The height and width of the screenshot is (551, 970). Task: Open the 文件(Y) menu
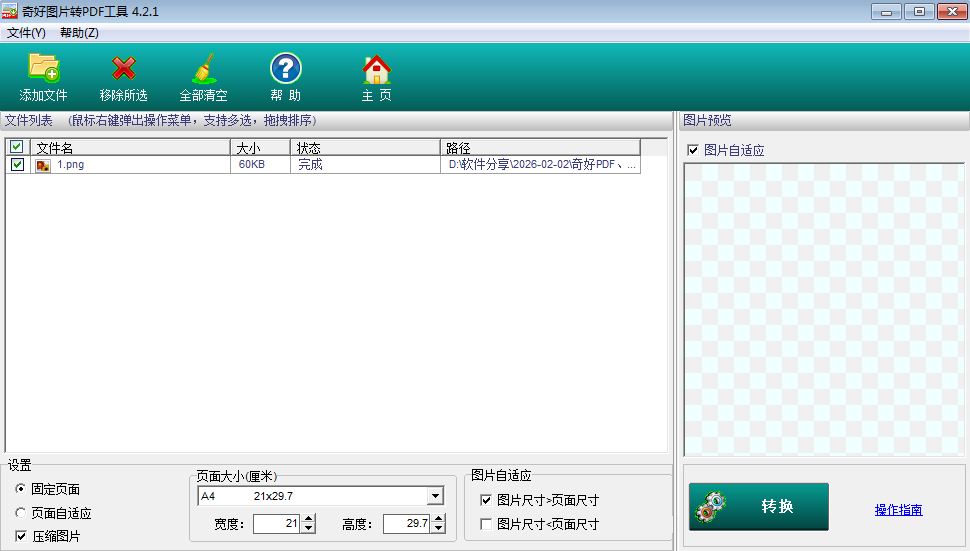pyautogui.click(x=26, y=33)
